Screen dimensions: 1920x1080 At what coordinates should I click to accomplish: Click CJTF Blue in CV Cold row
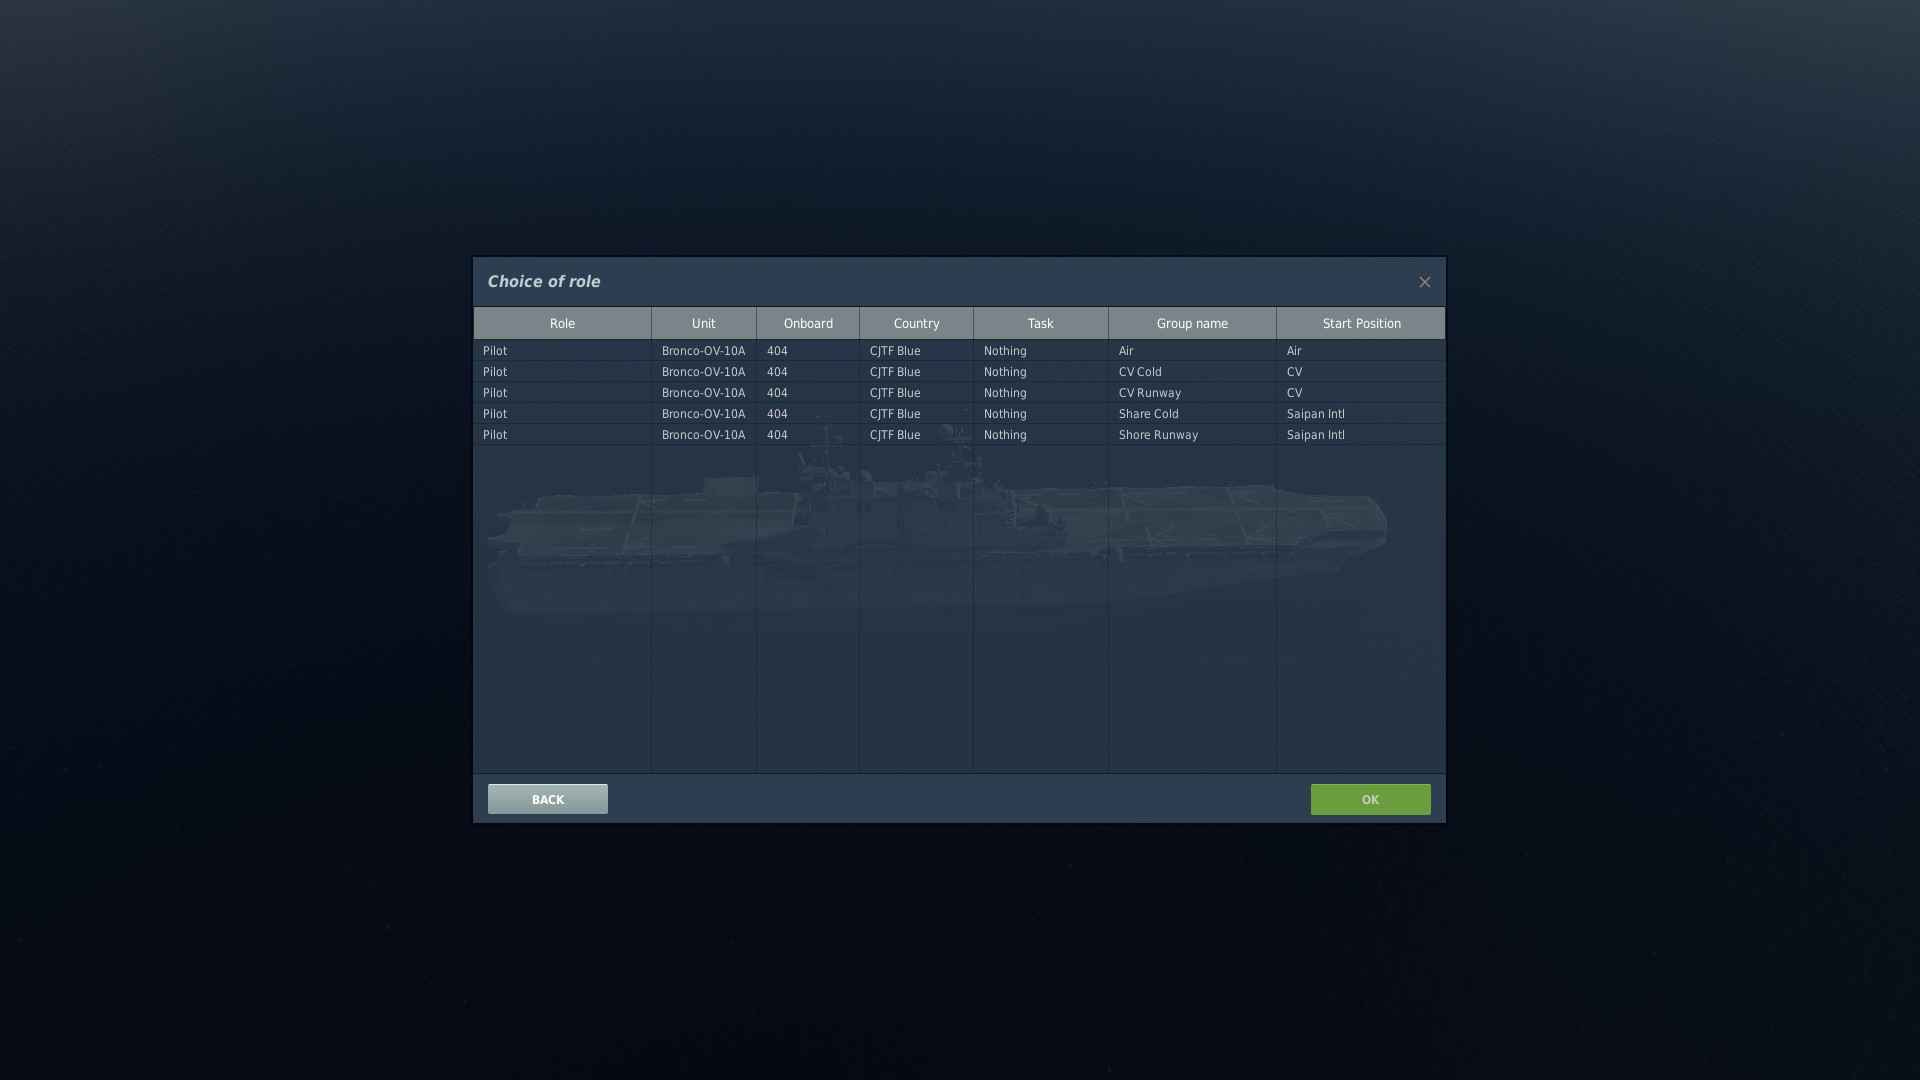pyautogui.click(x=895, y=372)
